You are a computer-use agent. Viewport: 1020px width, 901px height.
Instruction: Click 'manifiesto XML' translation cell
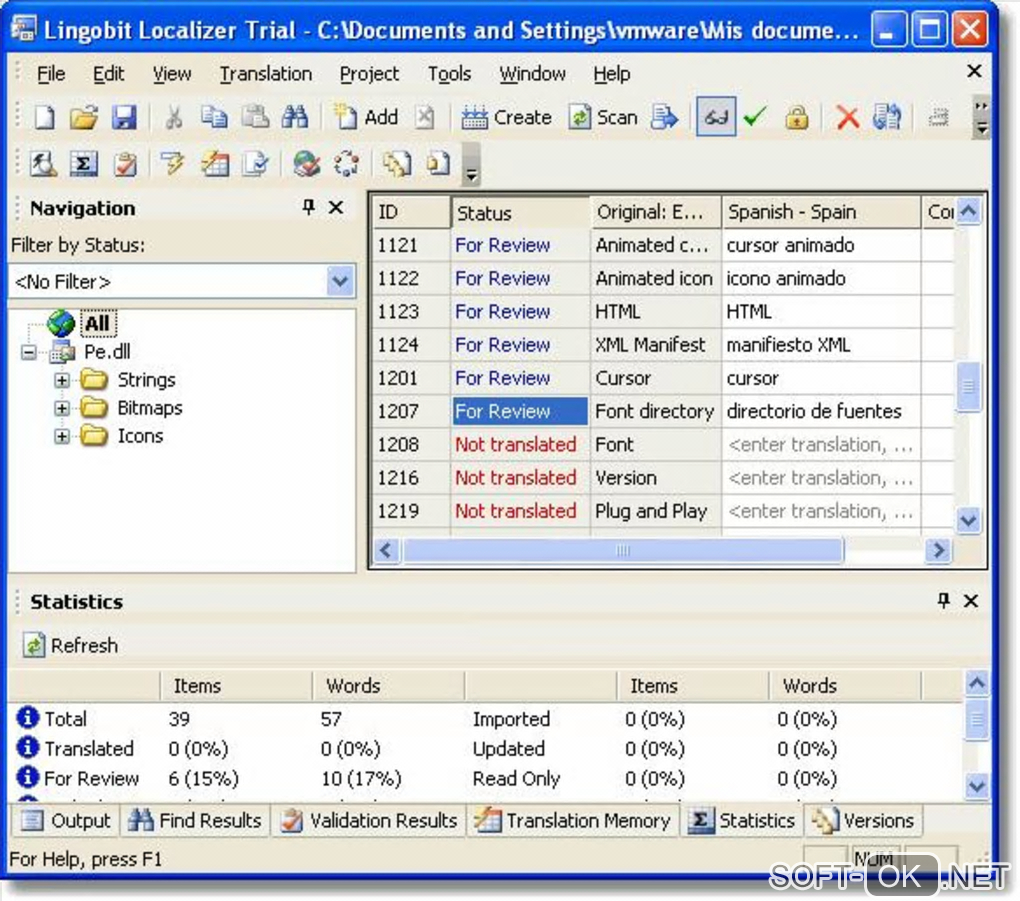[x=821, y=345]
